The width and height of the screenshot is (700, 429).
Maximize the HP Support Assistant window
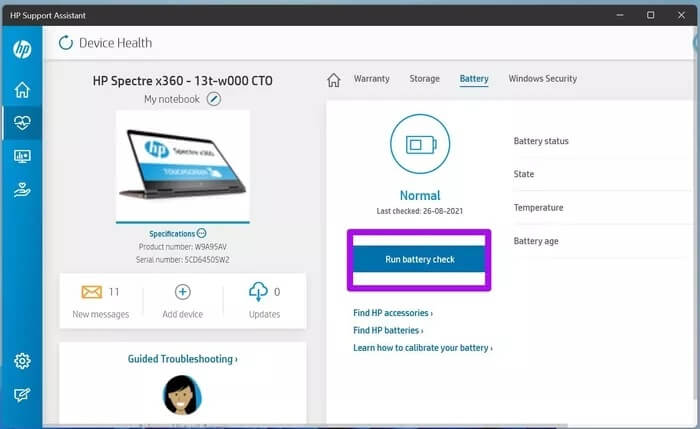coord(650,15)
